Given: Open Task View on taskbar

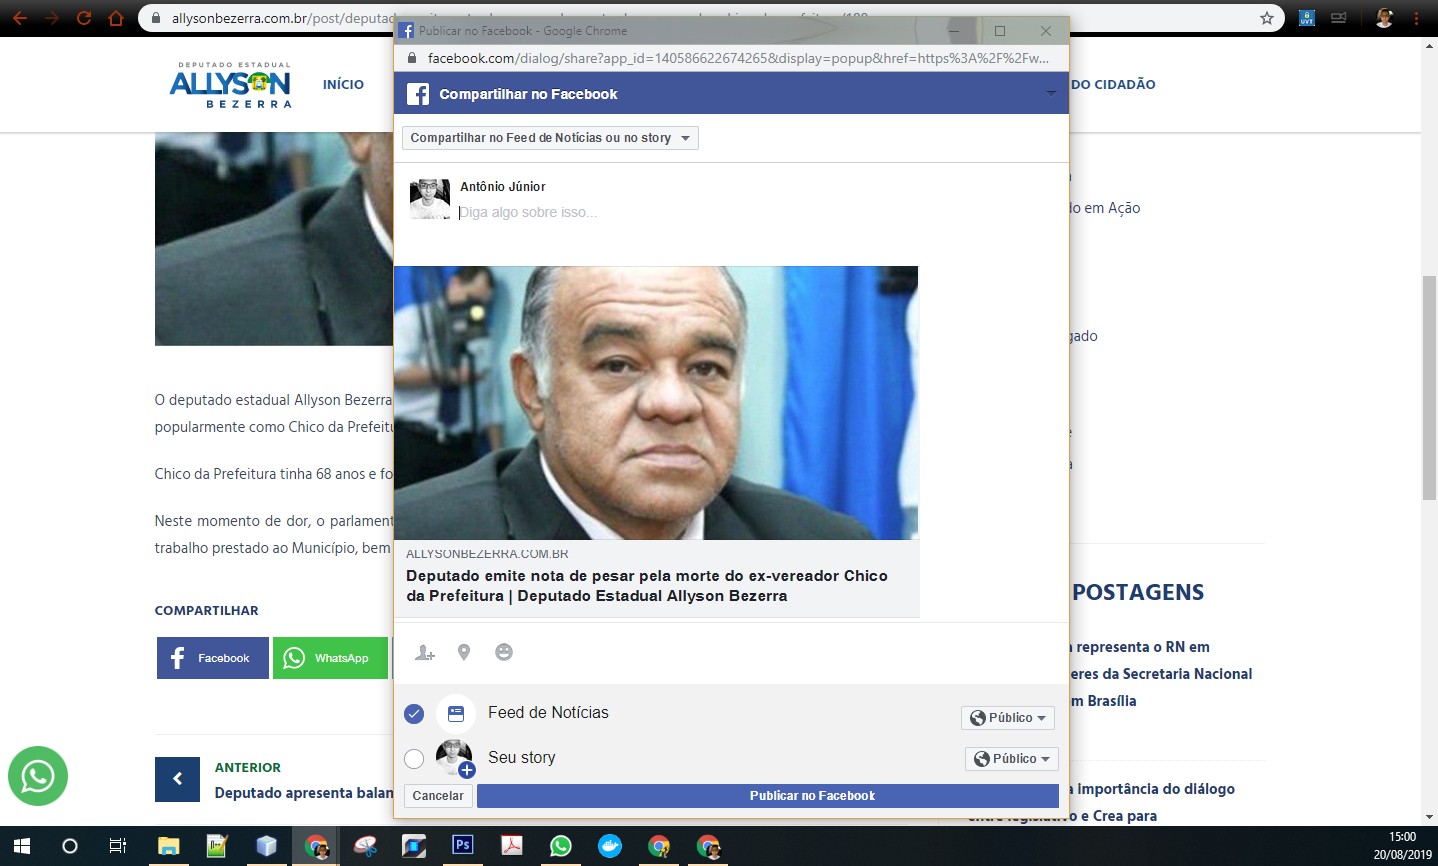Looking at the screenshot, I should pyautogui.click(x=118, y=846).
